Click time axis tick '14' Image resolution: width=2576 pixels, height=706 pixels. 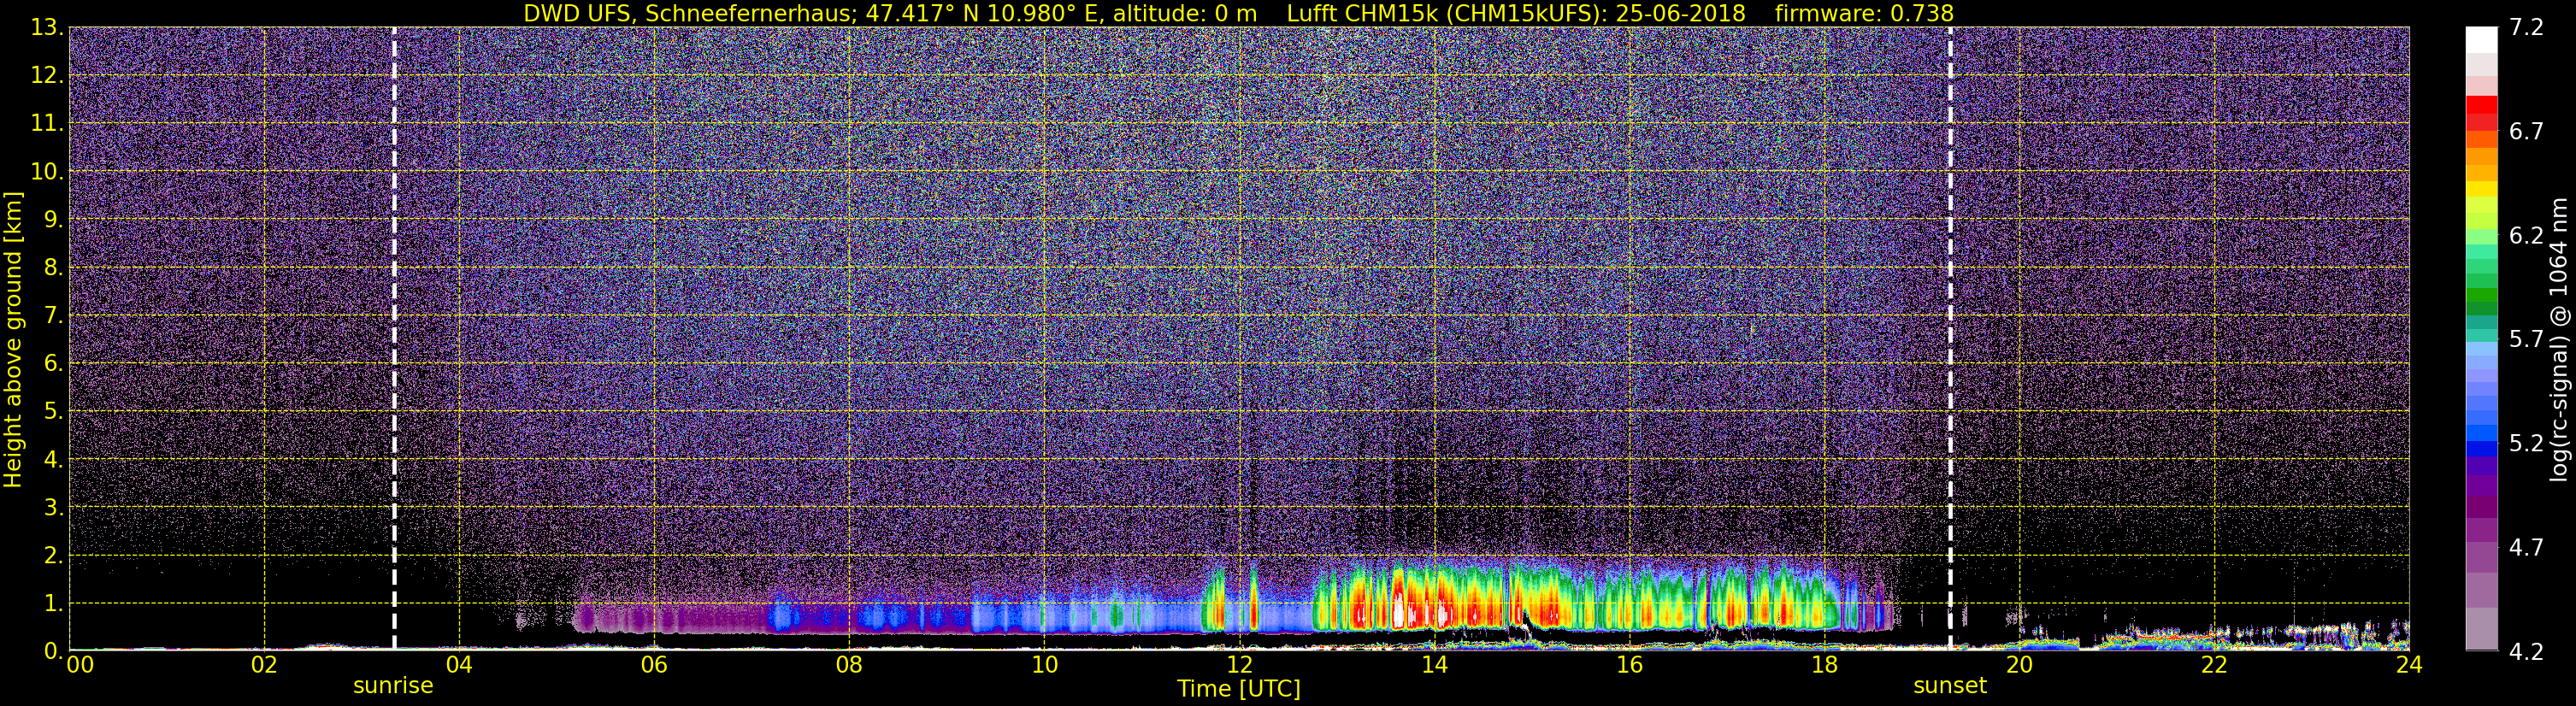click(1434, 665)
